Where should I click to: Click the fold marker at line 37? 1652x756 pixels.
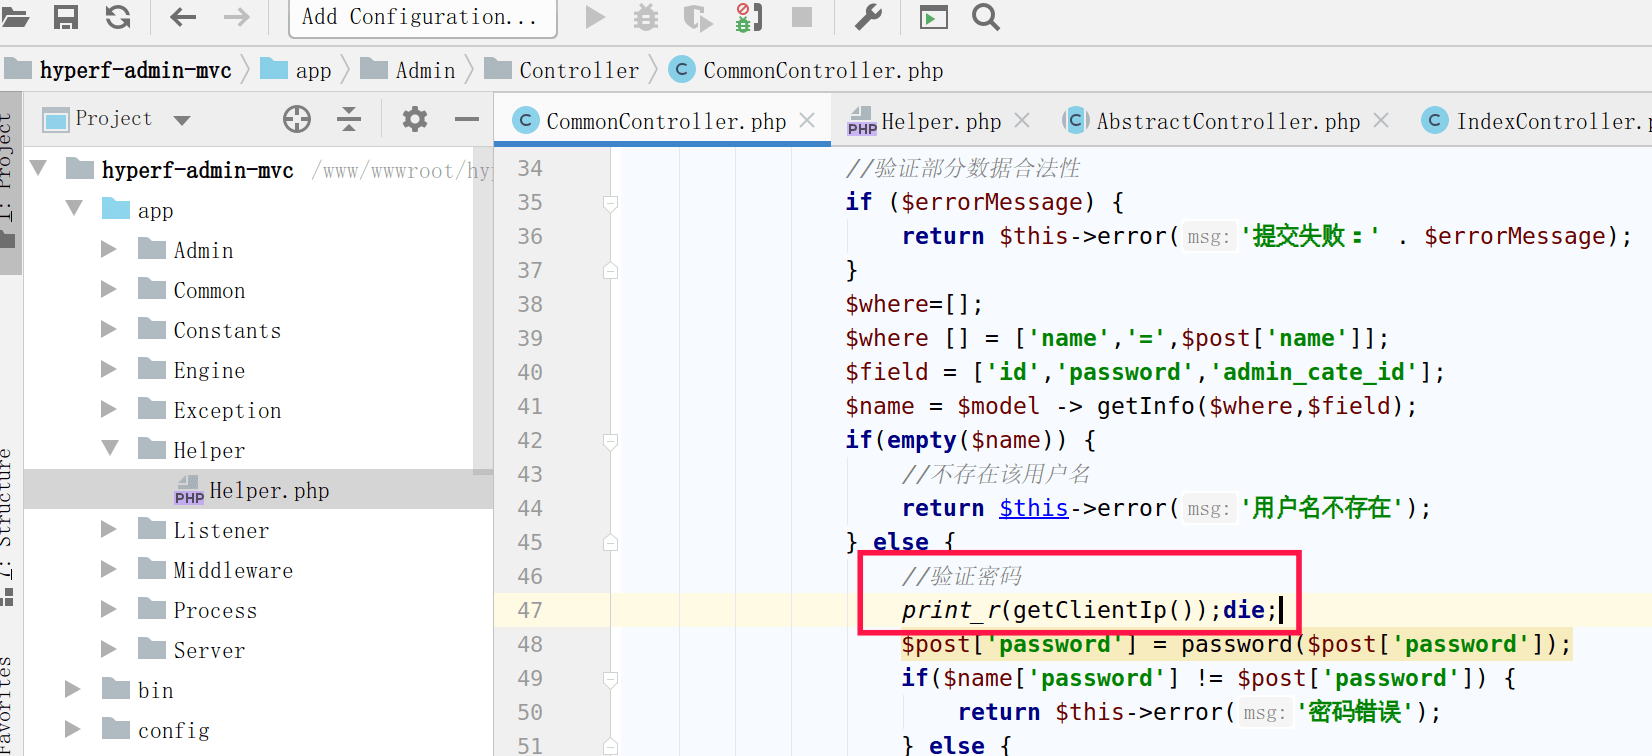coord(610,270)
